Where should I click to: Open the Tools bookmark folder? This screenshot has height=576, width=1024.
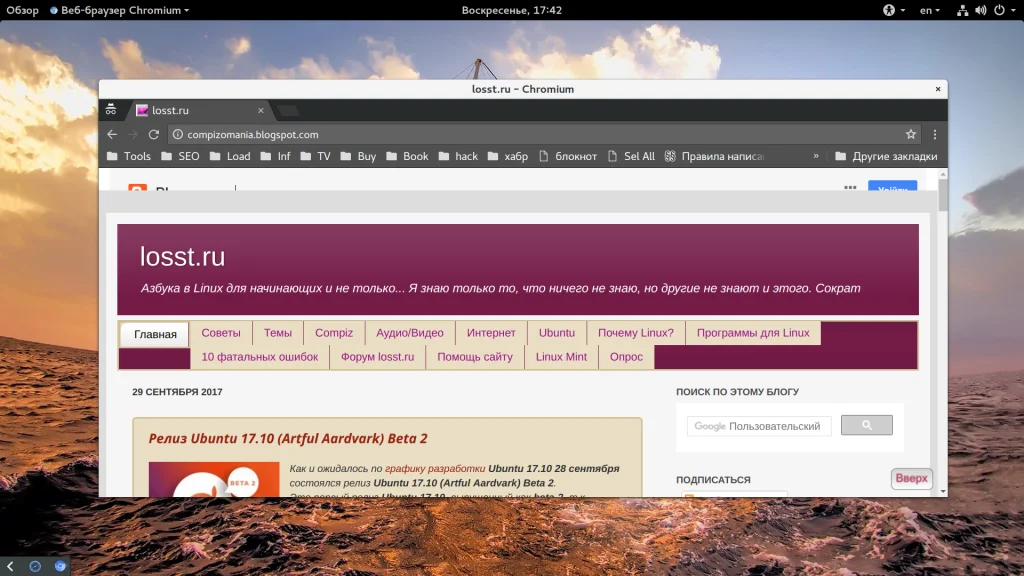click(129, 156)
